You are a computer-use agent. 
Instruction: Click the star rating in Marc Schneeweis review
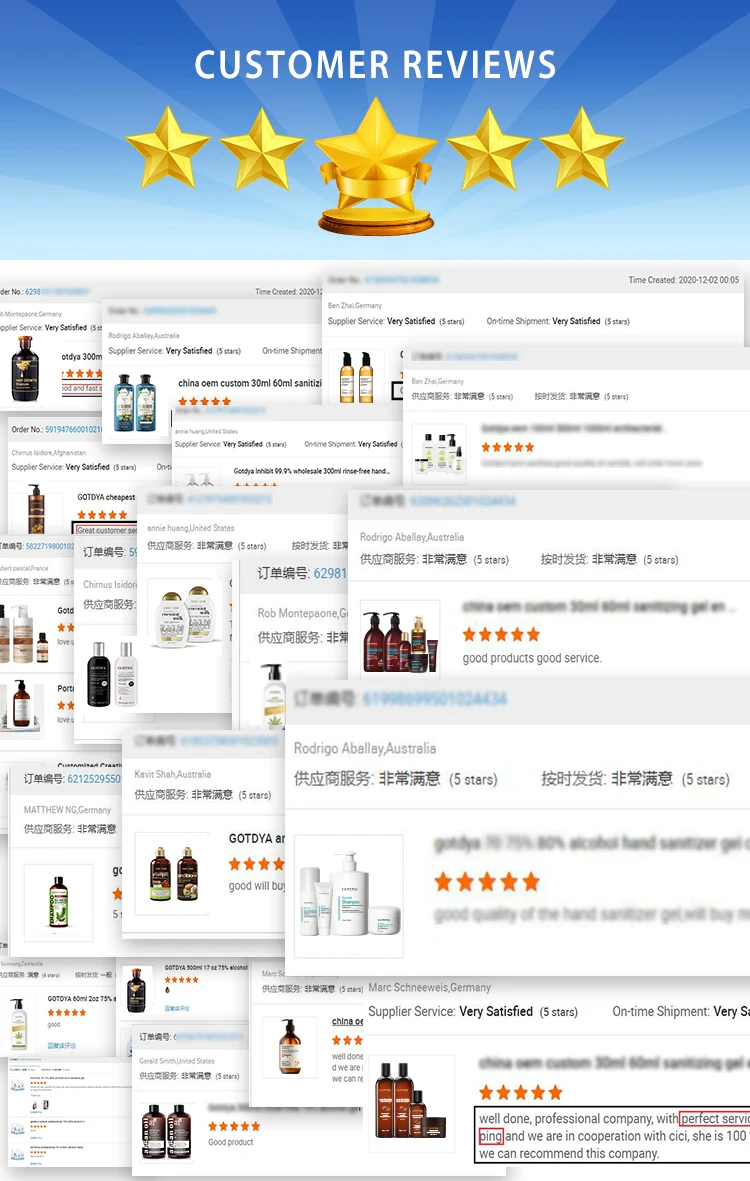coord(521,1092)
